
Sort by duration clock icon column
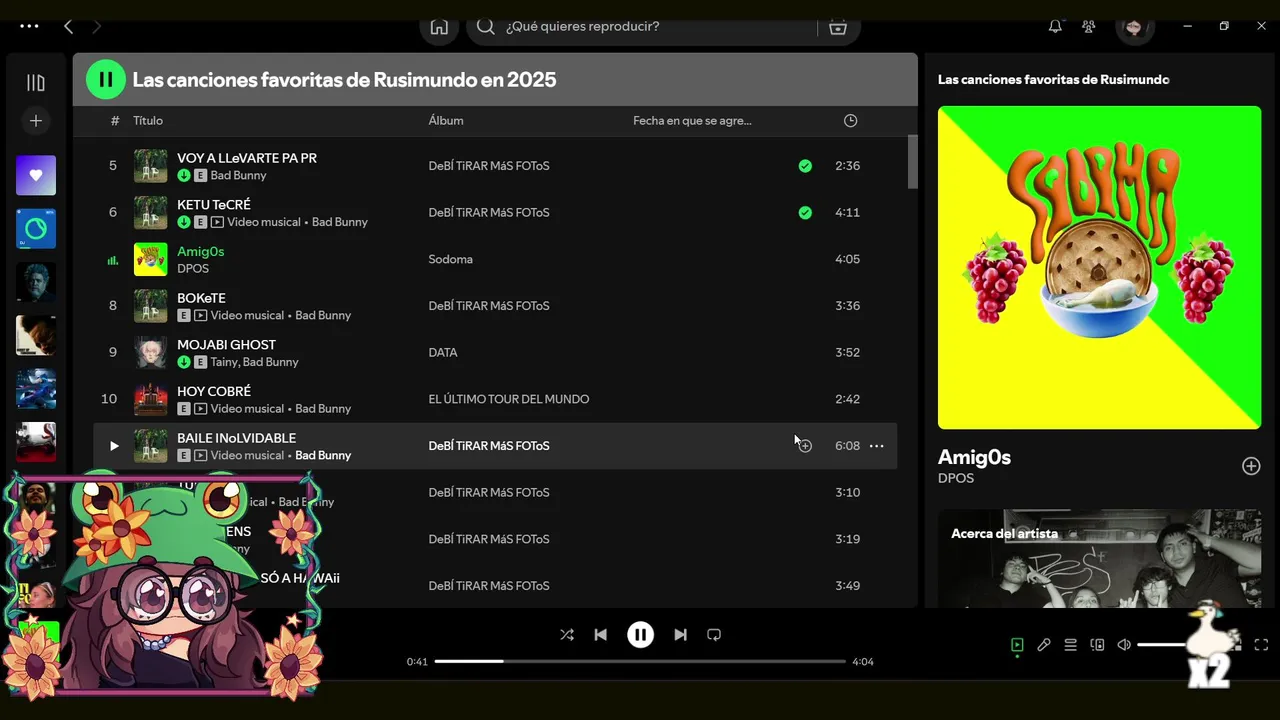[850, 121]
